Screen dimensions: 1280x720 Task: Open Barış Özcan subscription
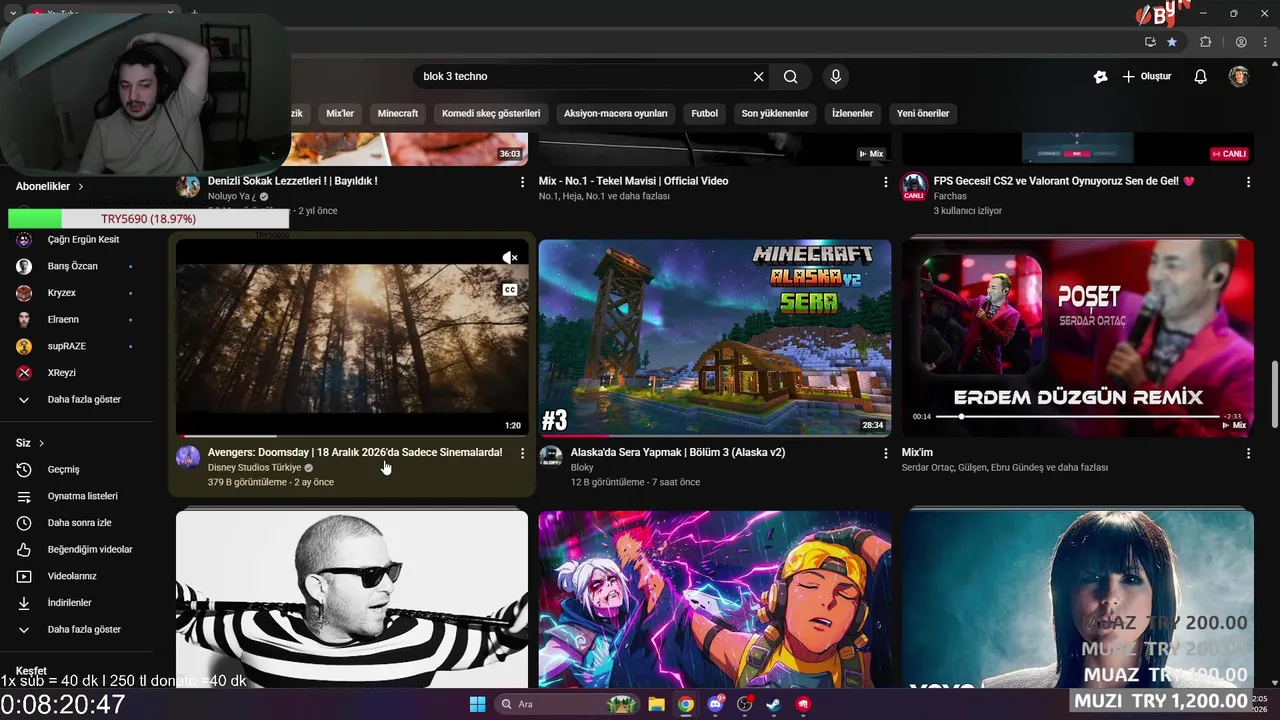point(76,266)
